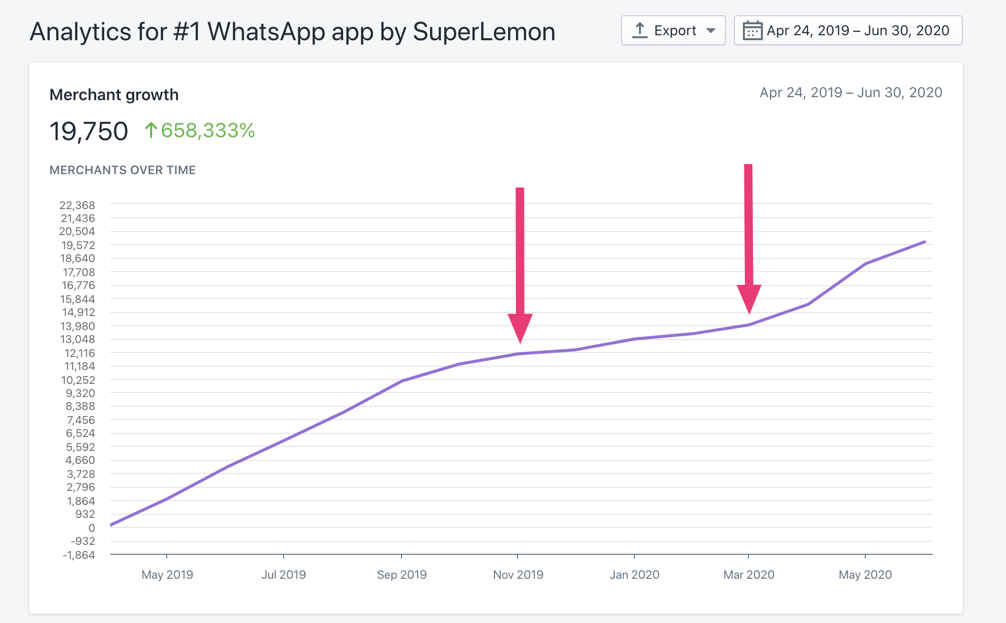
Task: Click the 22,368 y-axis label
Action: tap(77, 205)
